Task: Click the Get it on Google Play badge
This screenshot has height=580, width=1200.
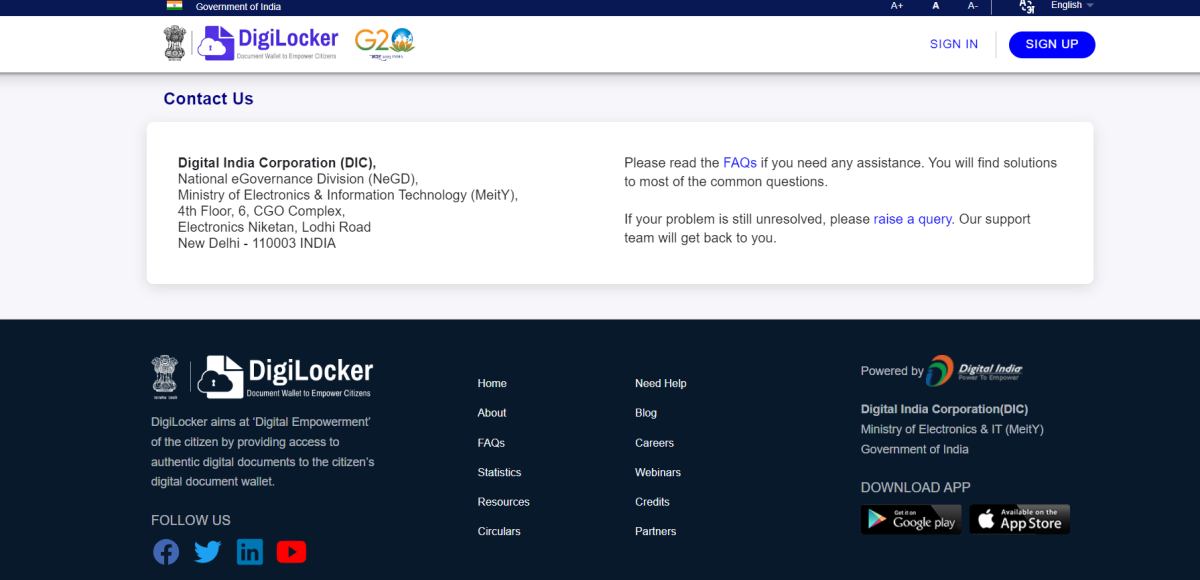Action: (x=910, y=519)
